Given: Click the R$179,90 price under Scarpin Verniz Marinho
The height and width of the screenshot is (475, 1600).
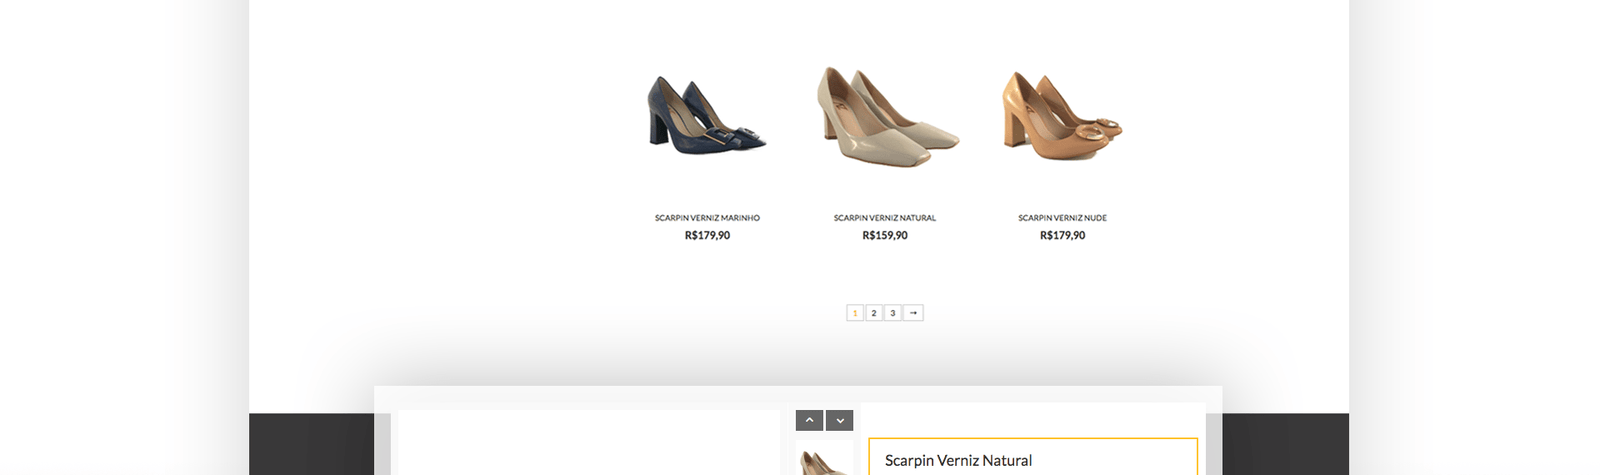Looking at the screenshot, I should [x=707, y=236].
